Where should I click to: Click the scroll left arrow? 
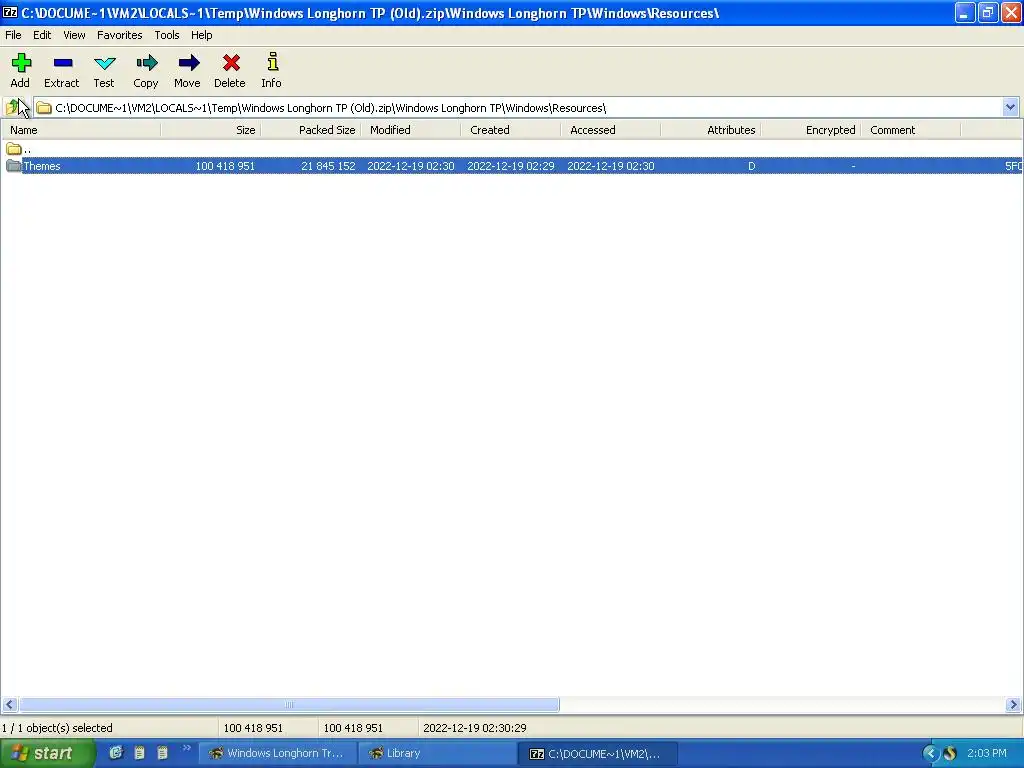pyautogui.click(x=9, y=705)
